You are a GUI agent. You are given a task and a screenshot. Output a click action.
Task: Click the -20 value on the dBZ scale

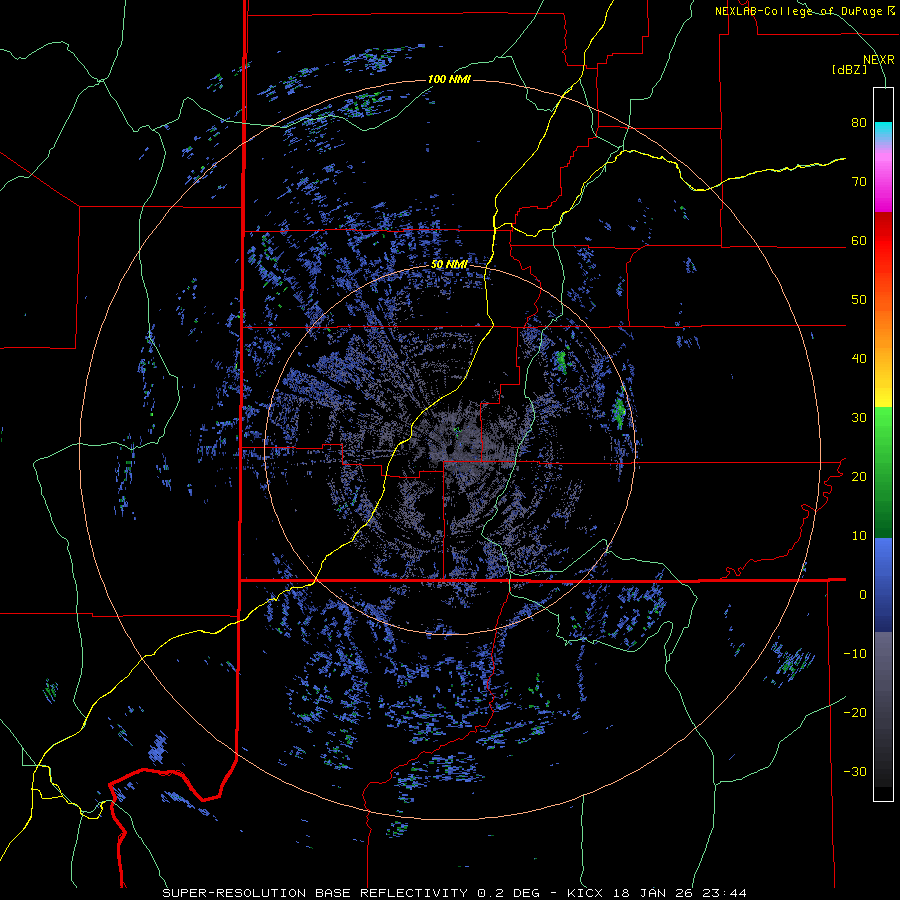(x=855, y=713)
